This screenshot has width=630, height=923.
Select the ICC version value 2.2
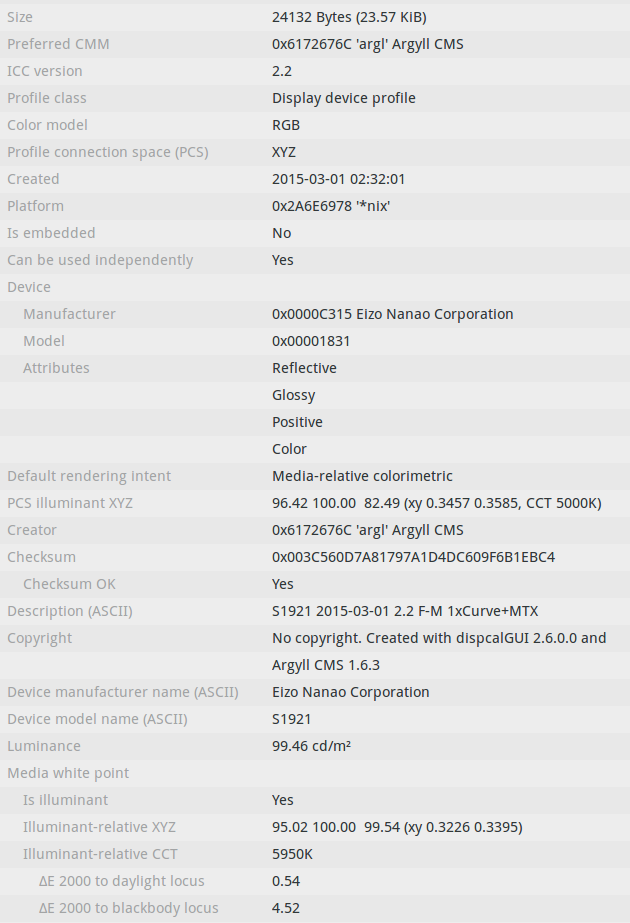(x=282, y=71)
